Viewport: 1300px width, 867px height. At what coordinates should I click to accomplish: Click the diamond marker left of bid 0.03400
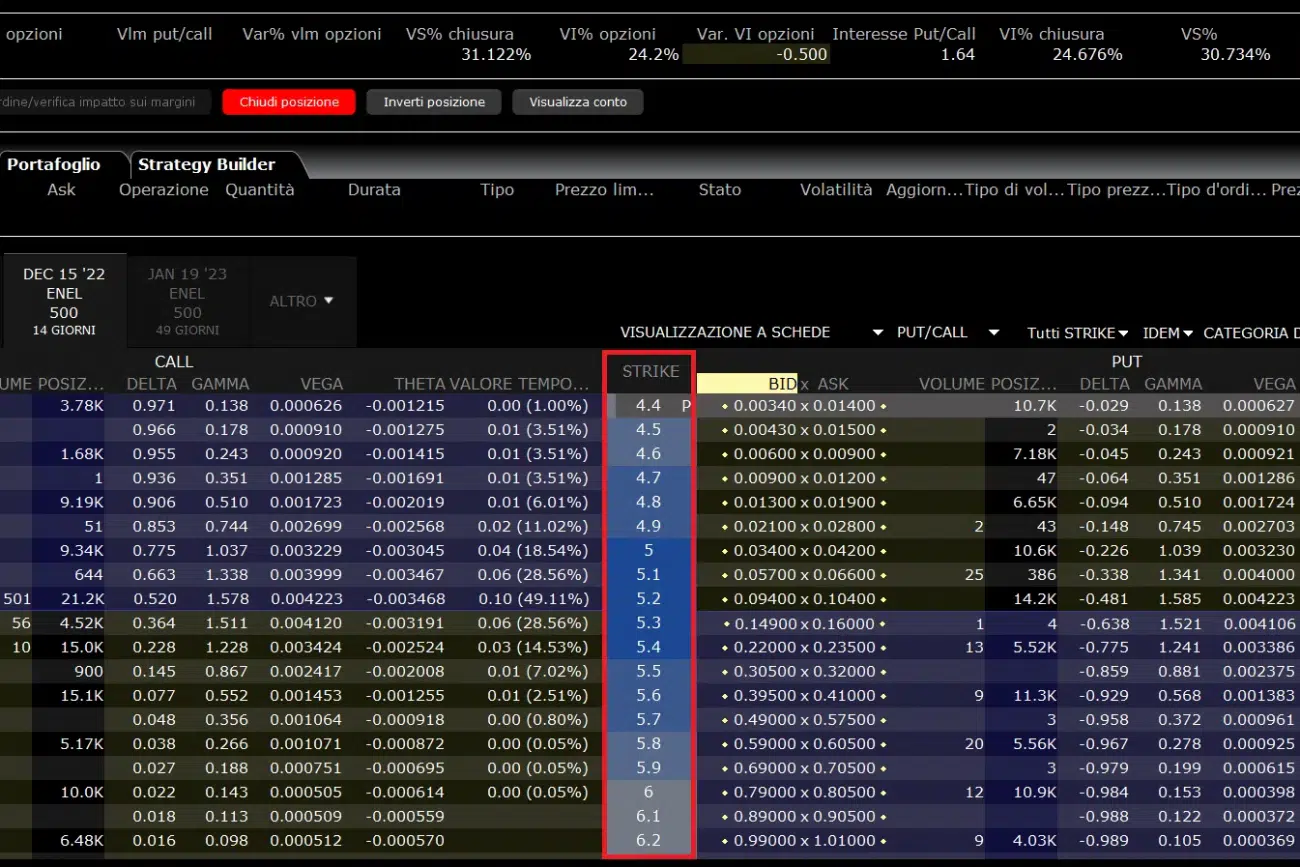725,551
